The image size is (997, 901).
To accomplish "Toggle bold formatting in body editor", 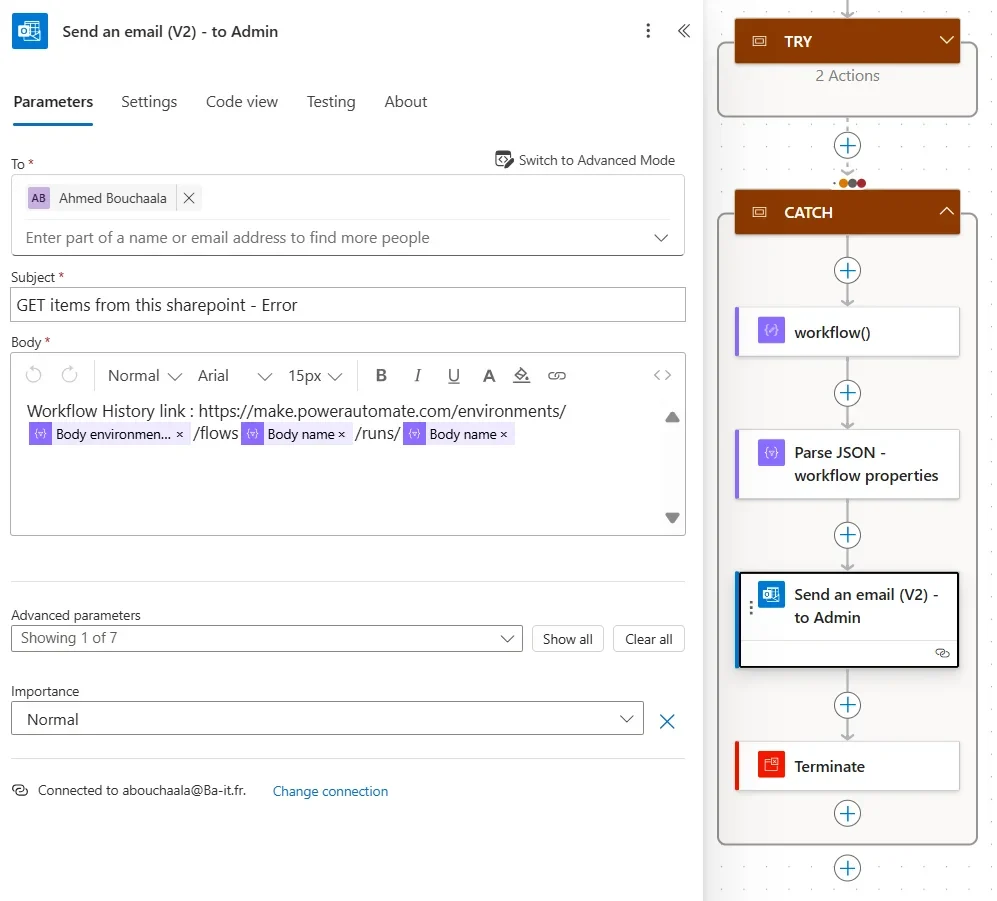I will (381, 375).
